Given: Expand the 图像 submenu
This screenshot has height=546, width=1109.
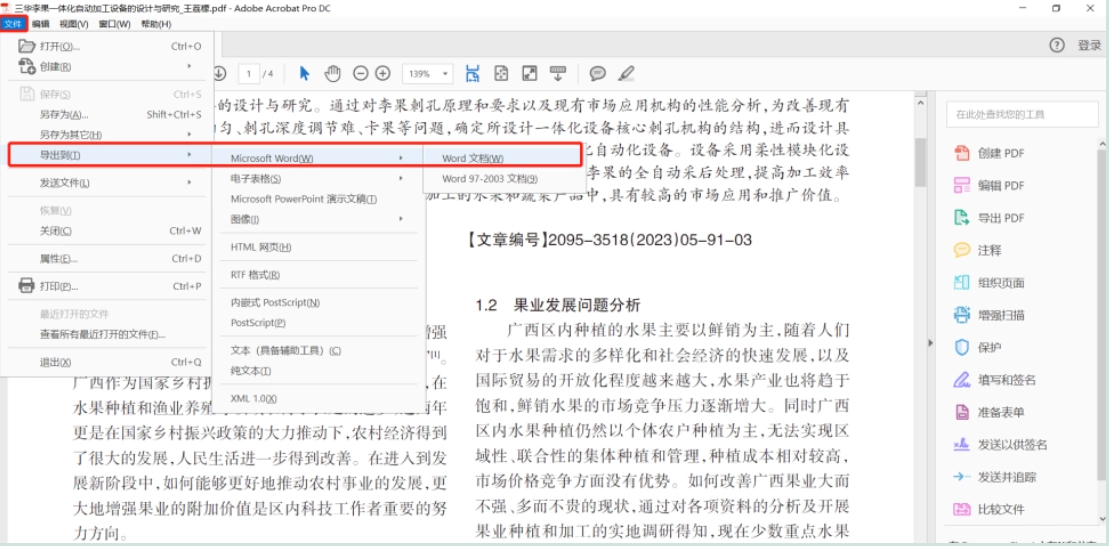Looking at the screenshot, I should [x=318, y=219].
